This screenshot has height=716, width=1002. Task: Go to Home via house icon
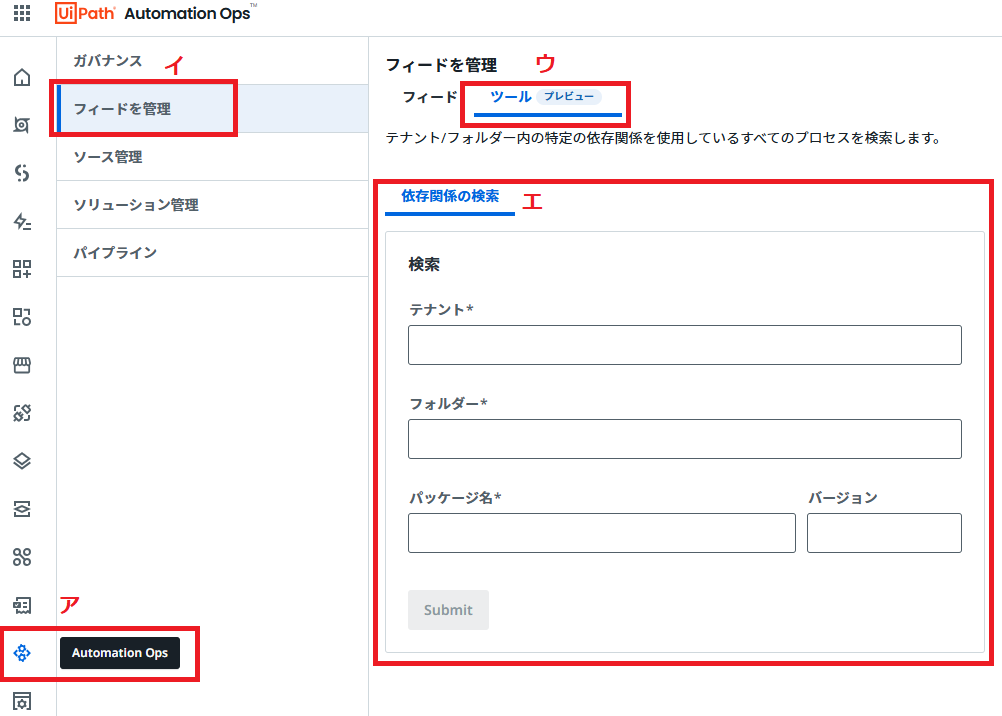[x=22, y=77]
